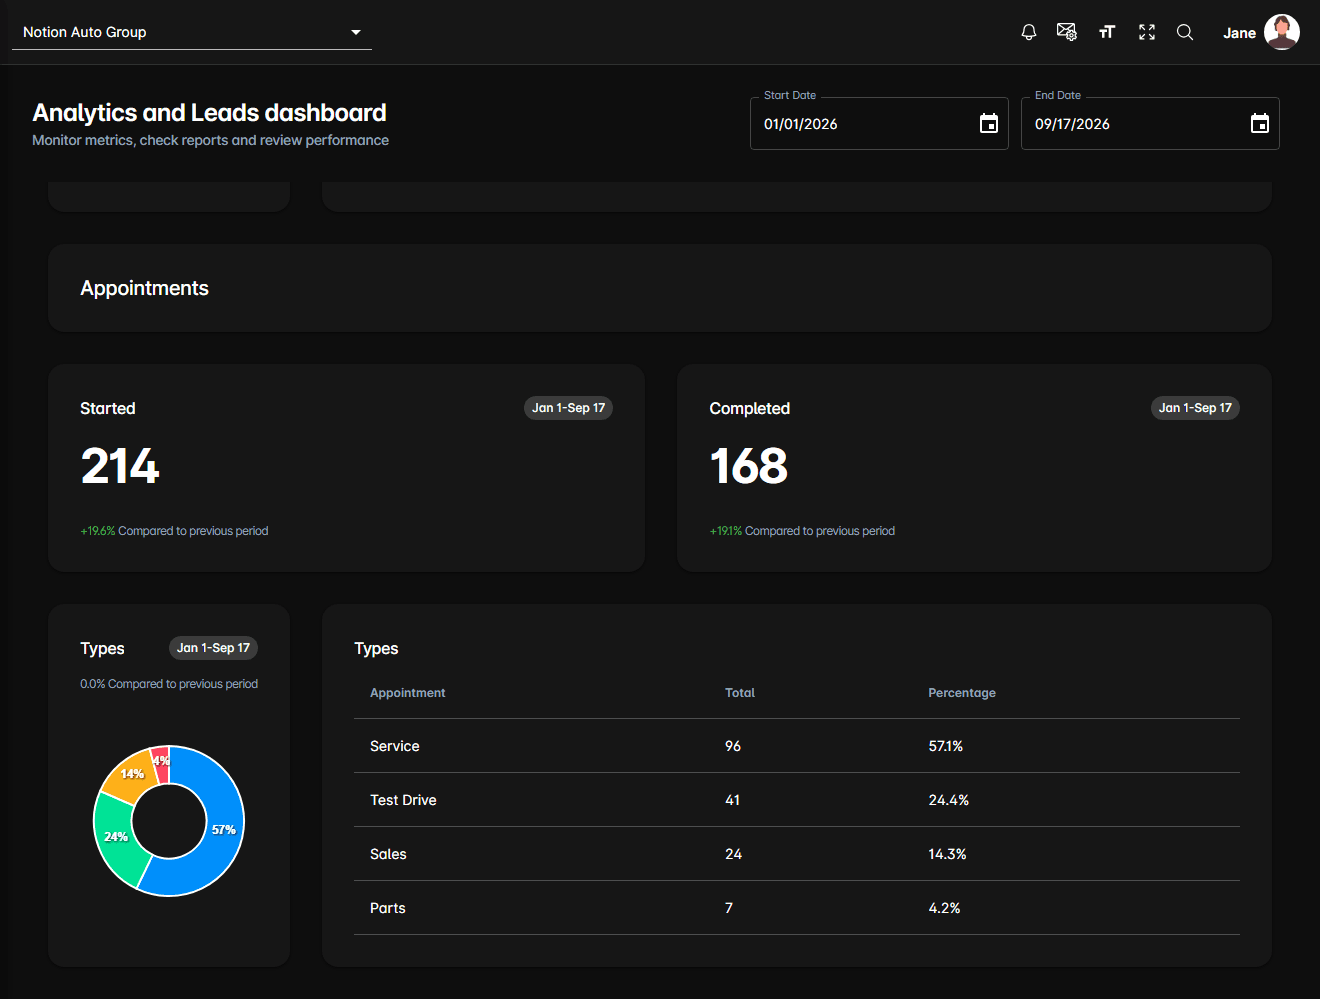Open the End Date calendar picker icon
The image size is (1320, 999).
1260,123
